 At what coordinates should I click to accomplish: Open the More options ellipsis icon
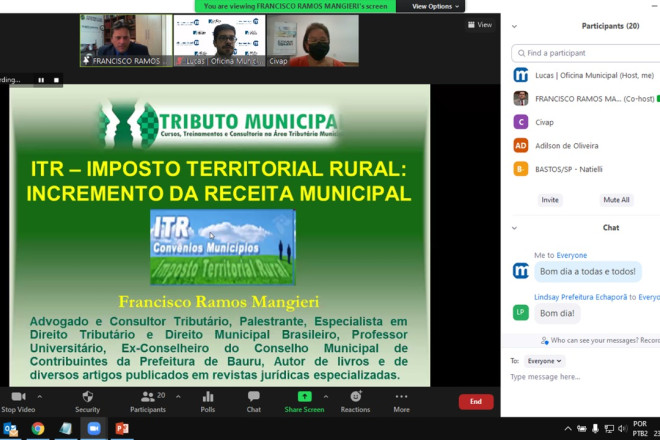pos(402,396)
